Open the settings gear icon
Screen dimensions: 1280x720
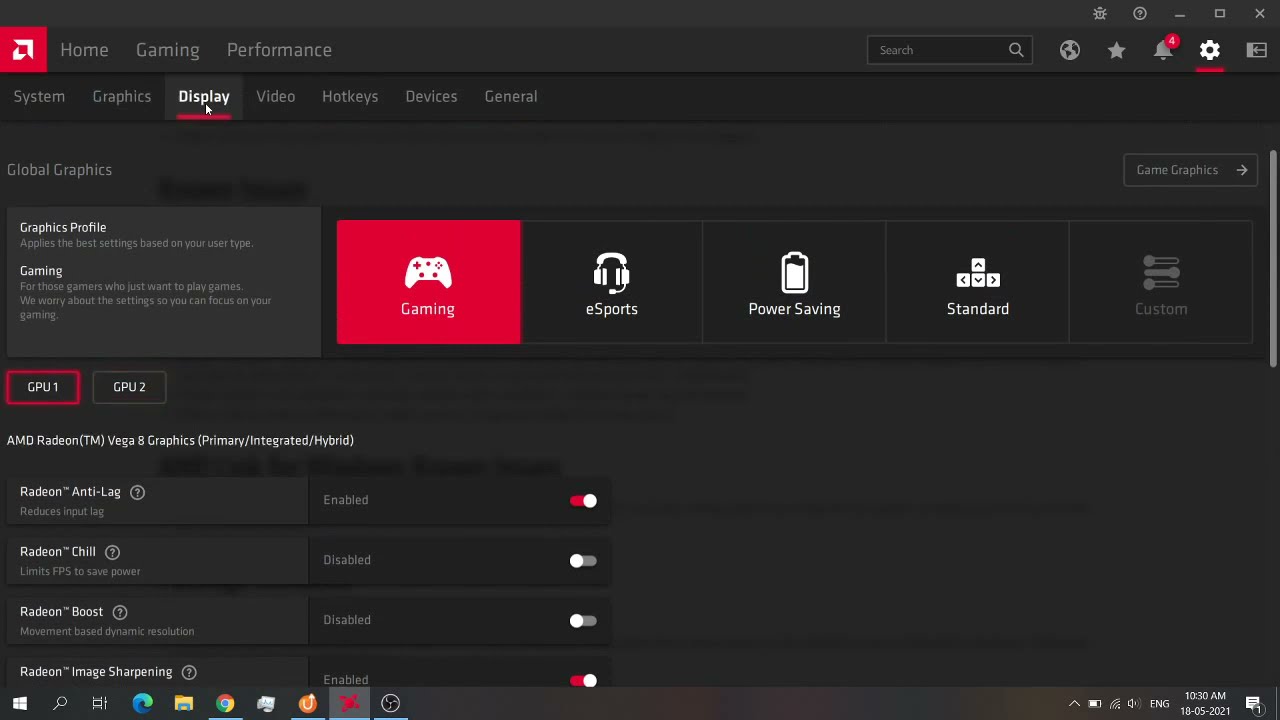[1210, 50]
